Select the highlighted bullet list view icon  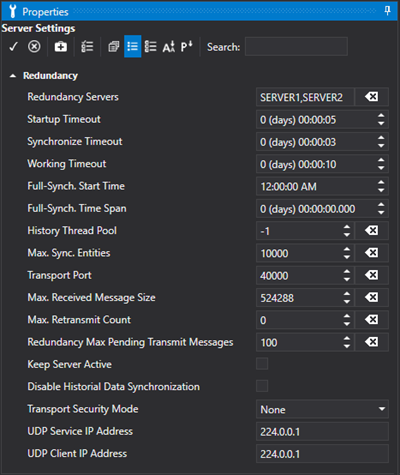coord(133,46)
